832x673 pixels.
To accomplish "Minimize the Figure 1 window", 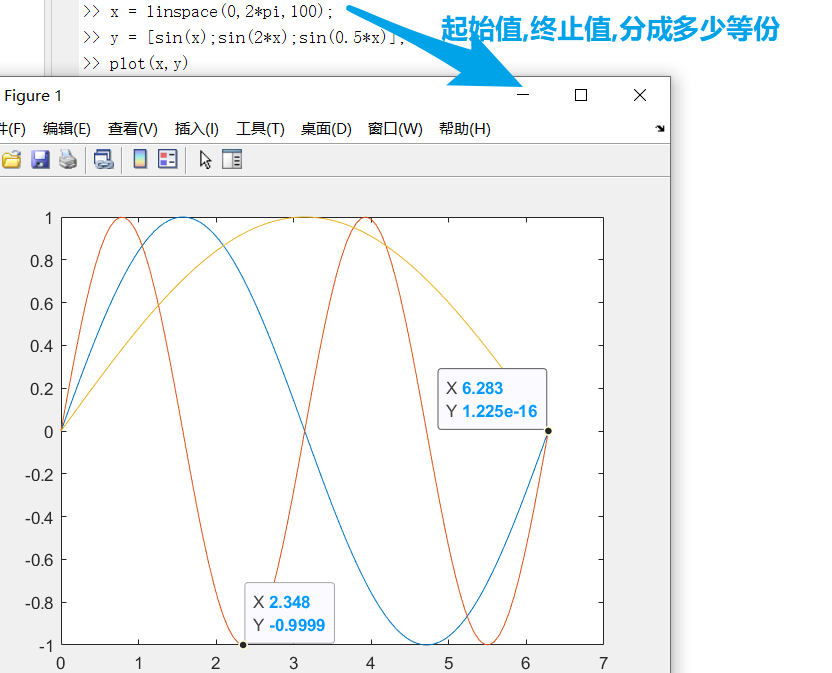I will pyautogui.click(x=523, y=95).
